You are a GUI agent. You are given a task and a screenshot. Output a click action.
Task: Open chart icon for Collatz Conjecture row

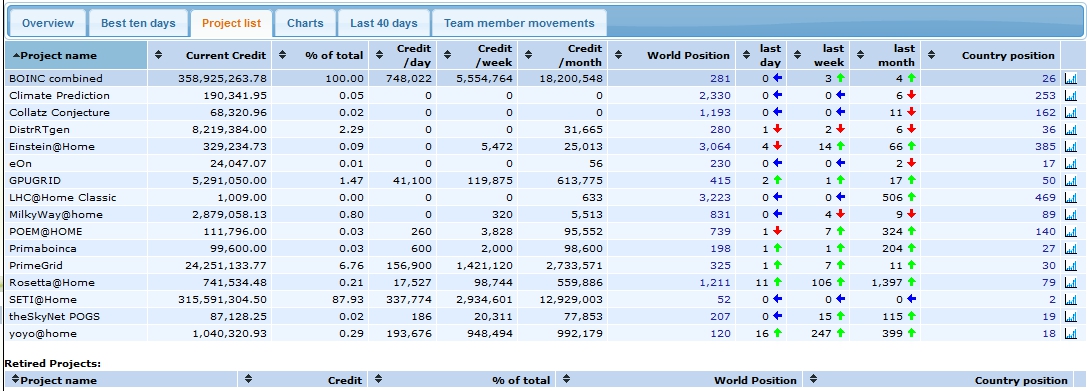coord(1070,112)
